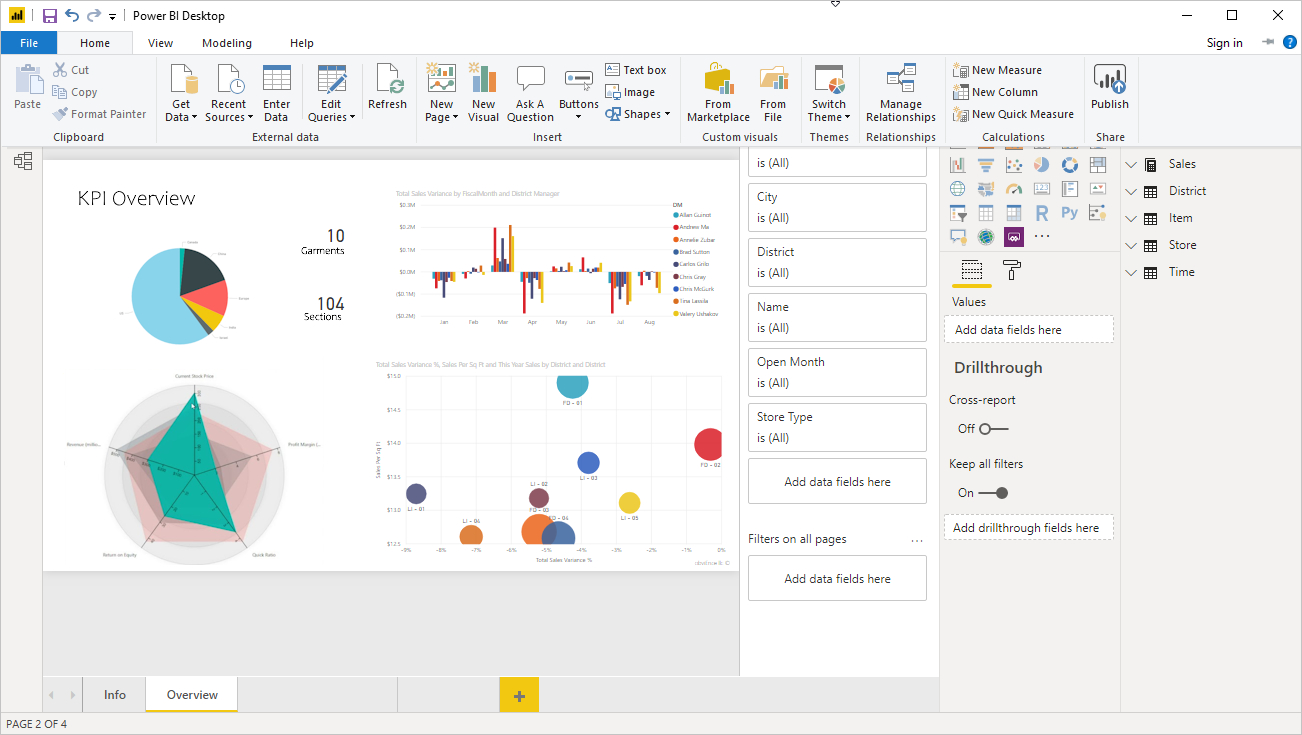Open Manage Relationships

900,95
